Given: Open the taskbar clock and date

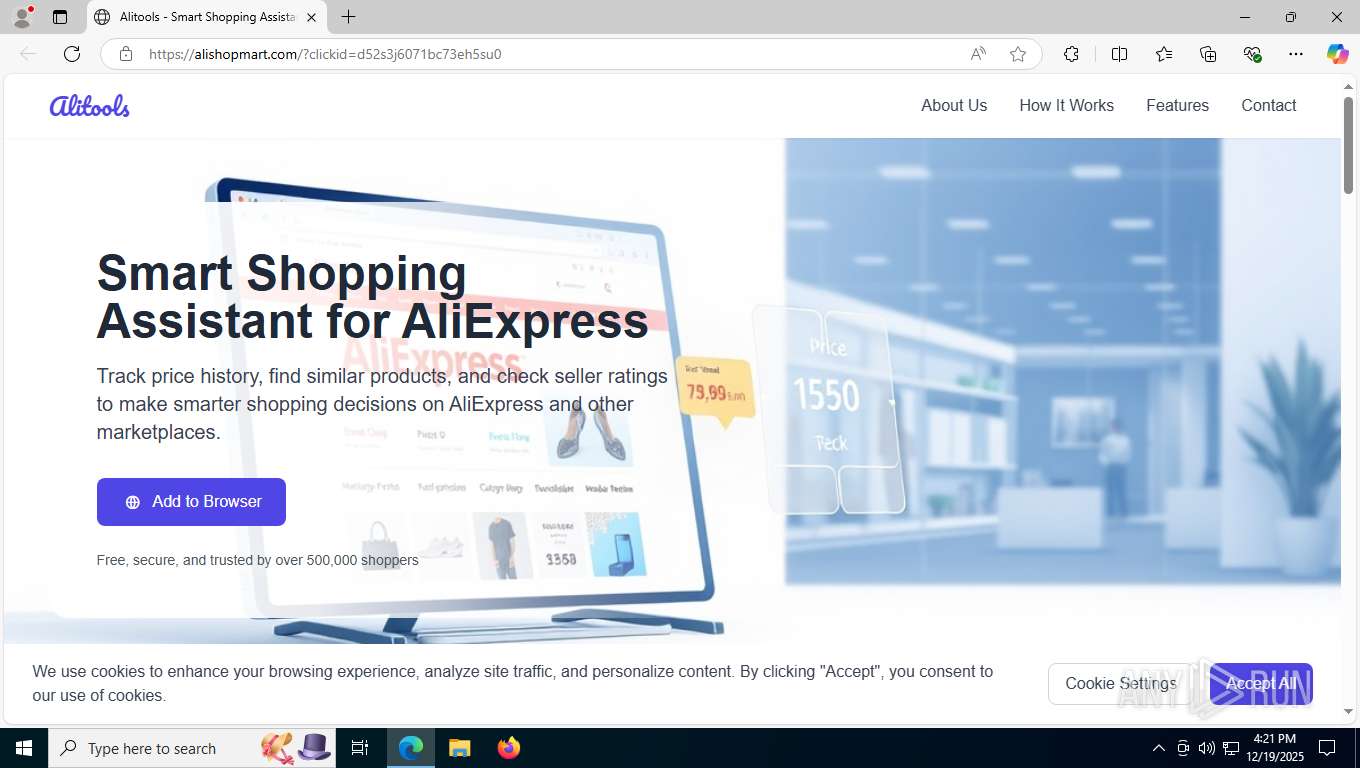Looking at the screenshot, I should tap(1274, 748).
